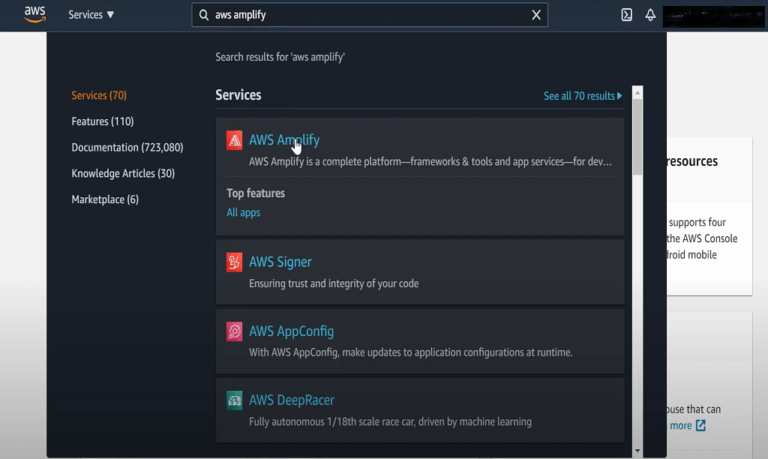Open the All apps feature link
This screenshot has height=459, width=768.
(243, 212)
